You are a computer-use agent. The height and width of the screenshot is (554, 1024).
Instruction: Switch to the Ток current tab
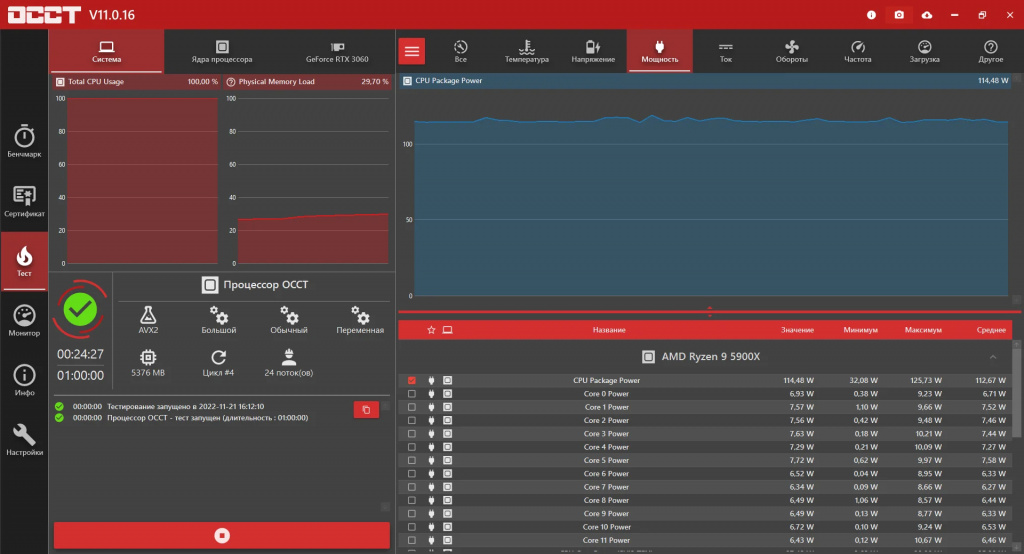click(x=726, y=51)
